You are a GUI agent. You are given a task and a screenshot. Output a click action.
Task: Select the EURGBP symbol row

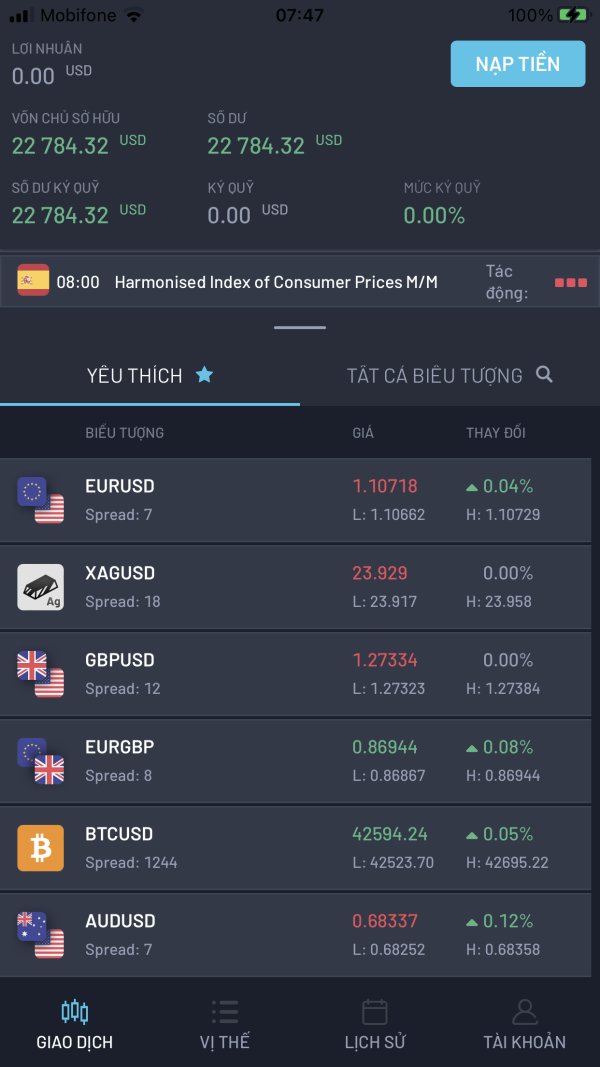tap(295, 761)
